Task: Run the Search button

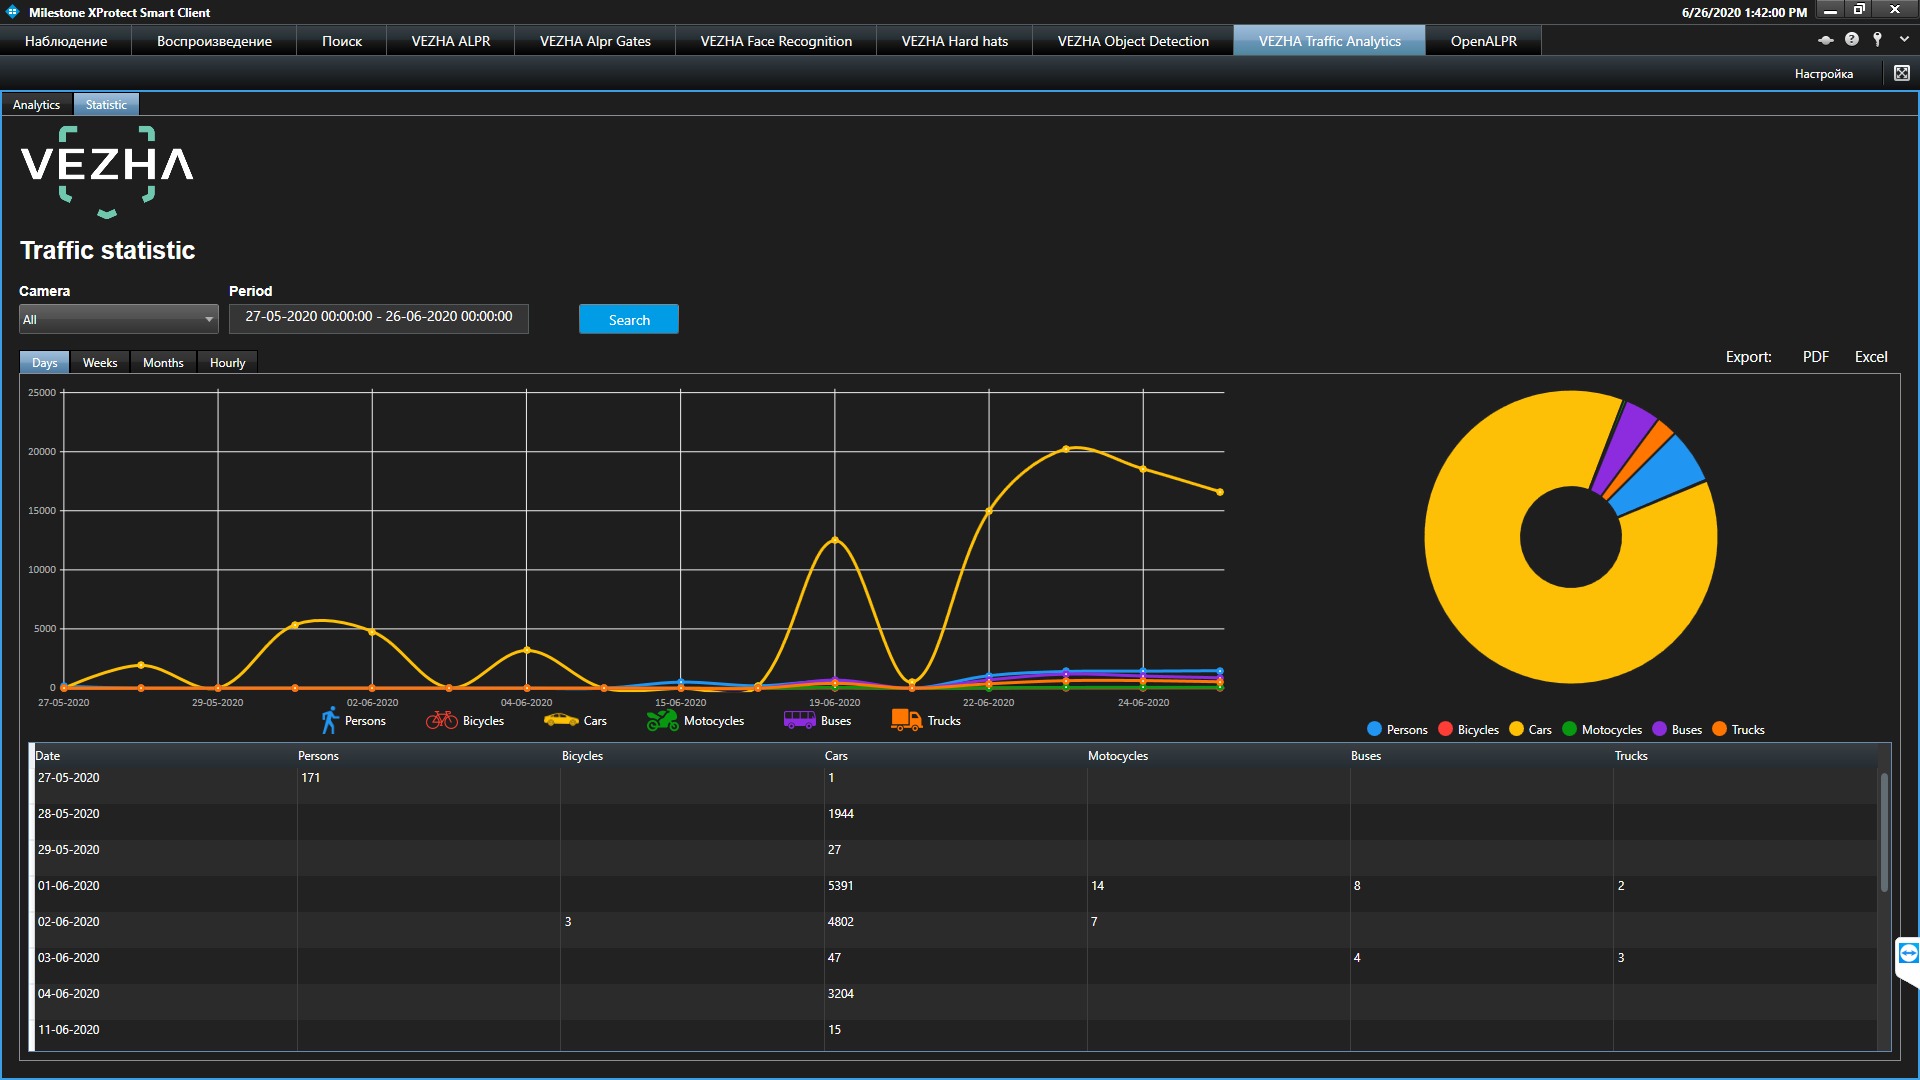Action: pyautogui.click(x=628, y=319)
